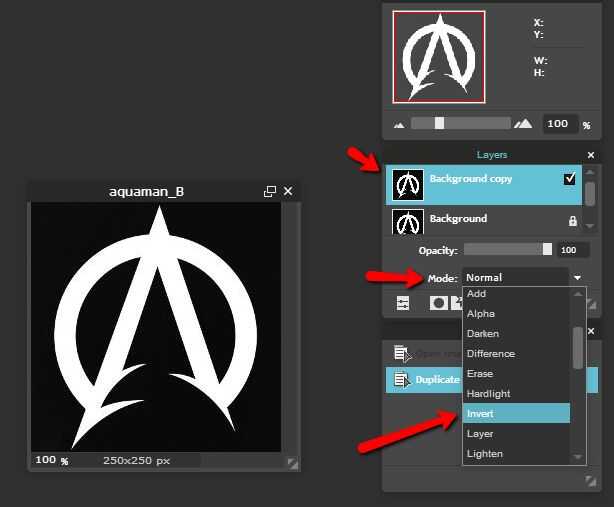This screenshot has width=614, height=507.
Task: Click the aquaman_B logo canvas
Action: pyautogui.click(x=156, y=327)
